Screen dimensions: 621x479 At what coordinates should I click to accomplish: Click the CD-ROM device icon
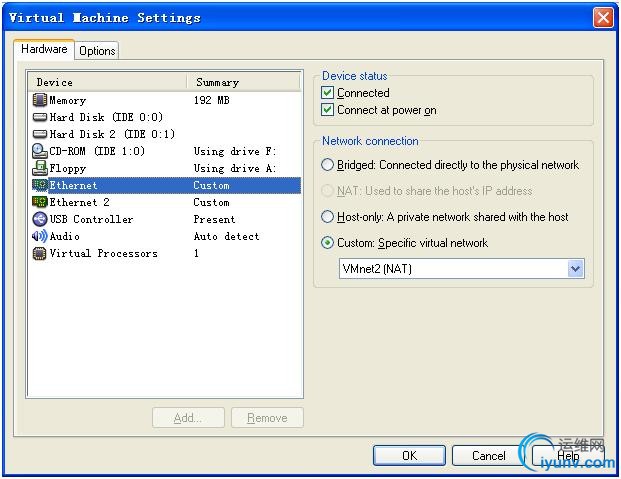point(40,151)
